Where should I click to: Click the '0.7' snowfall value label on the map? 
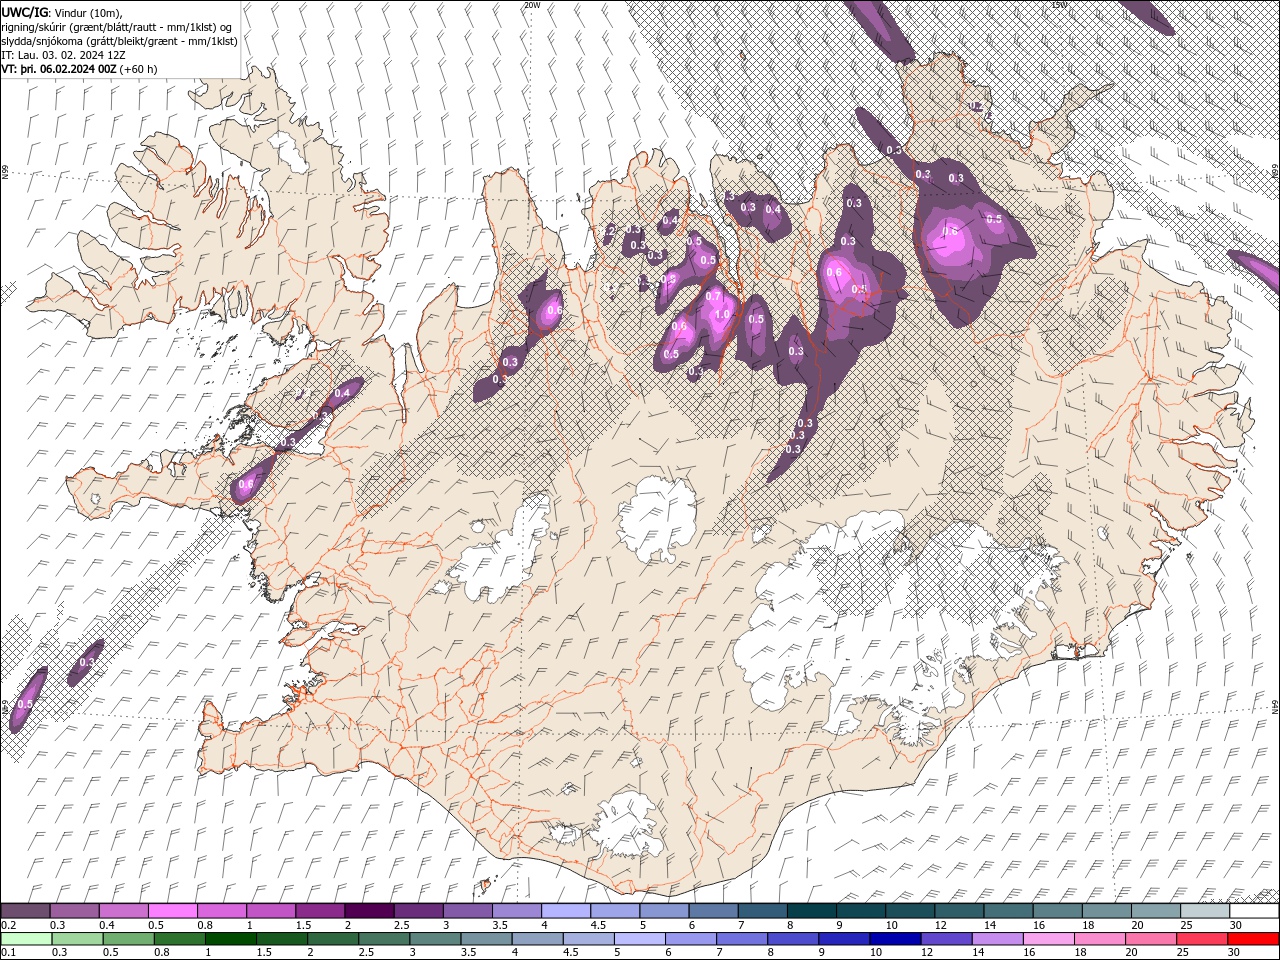click(713, 297)
